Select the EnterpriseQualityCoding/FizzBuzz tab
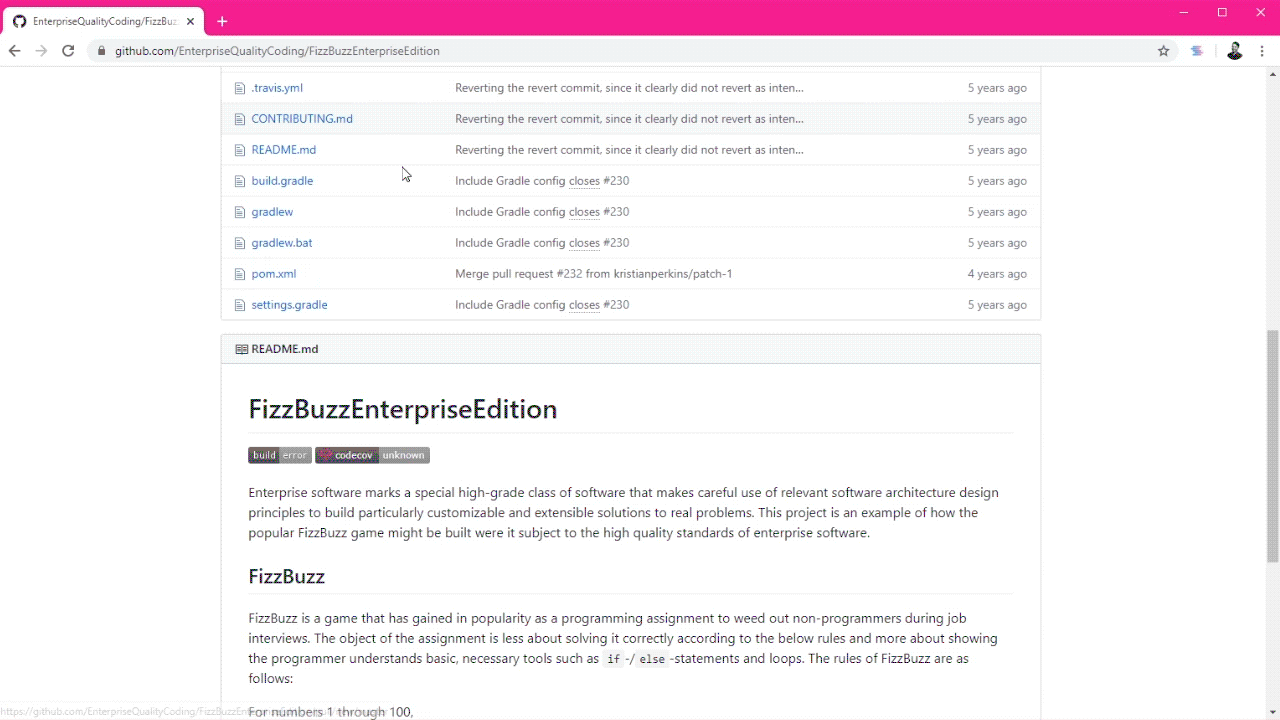 tap(103, 21)
